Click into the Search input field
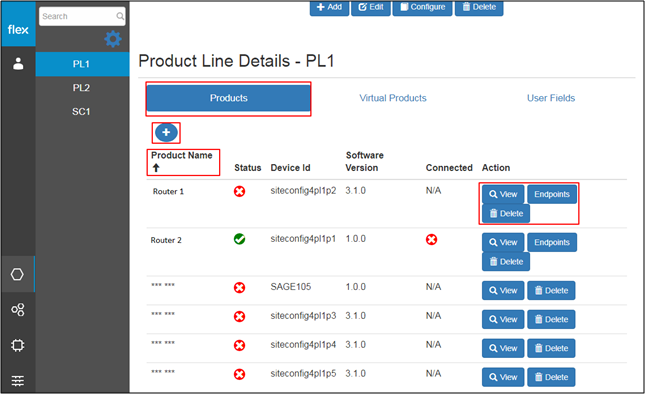Viewport: 645px width, 394px height. click(78, 16)
